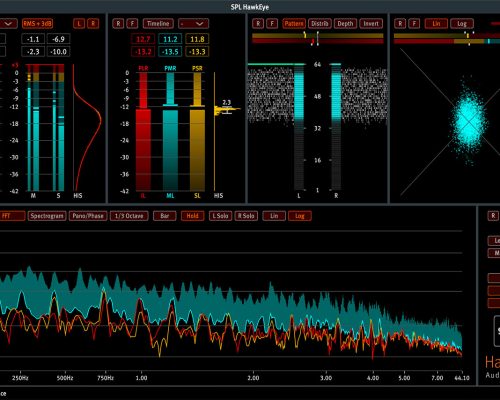Set vectorscope scaling to Lin
The image size is (500, 400).
coord(436,24)
